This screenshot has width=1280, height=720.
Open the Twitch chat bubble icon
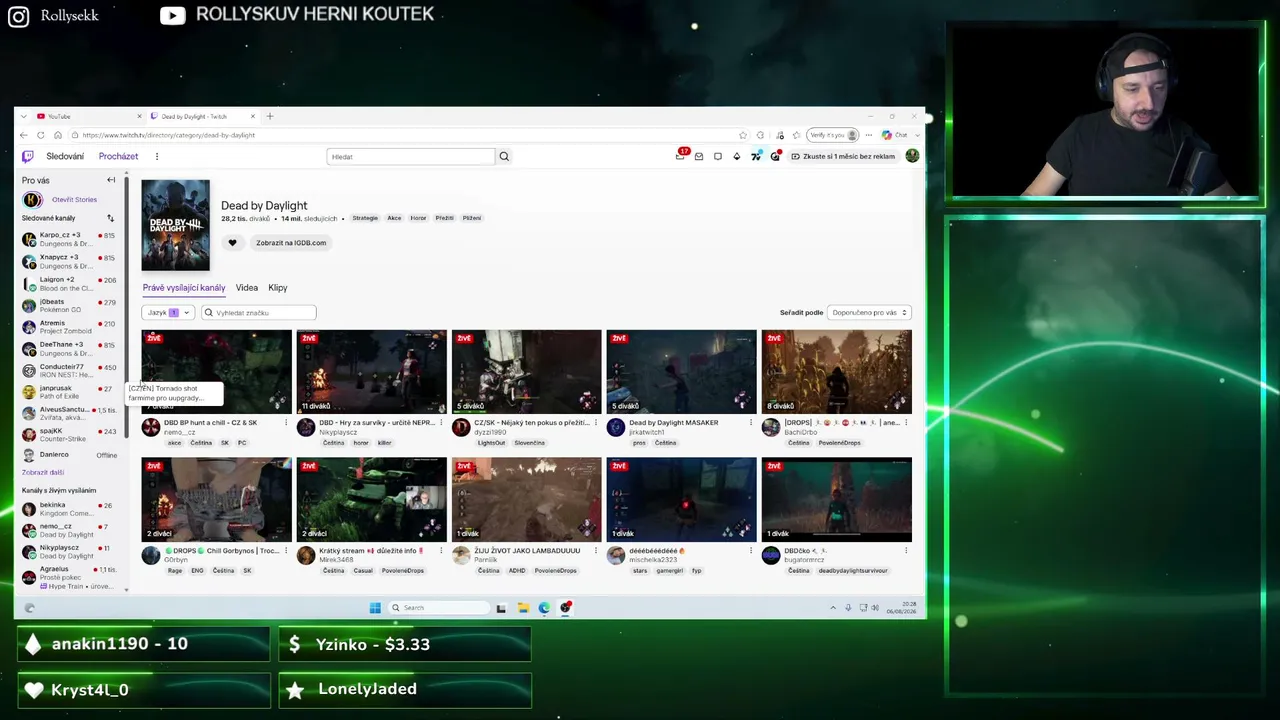[x=718, y=156]
